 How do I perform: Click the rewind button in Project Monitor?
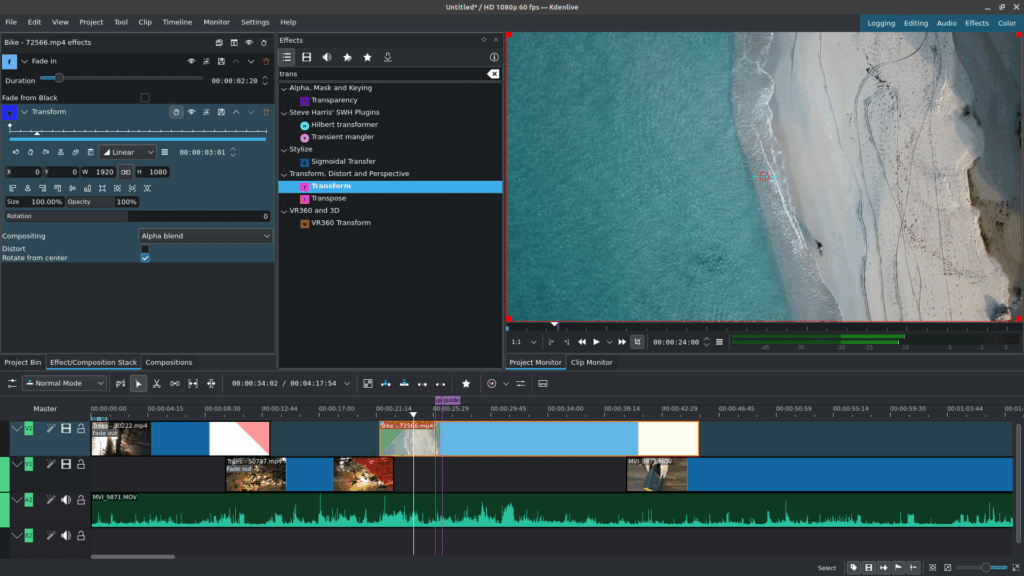(582, 342)
